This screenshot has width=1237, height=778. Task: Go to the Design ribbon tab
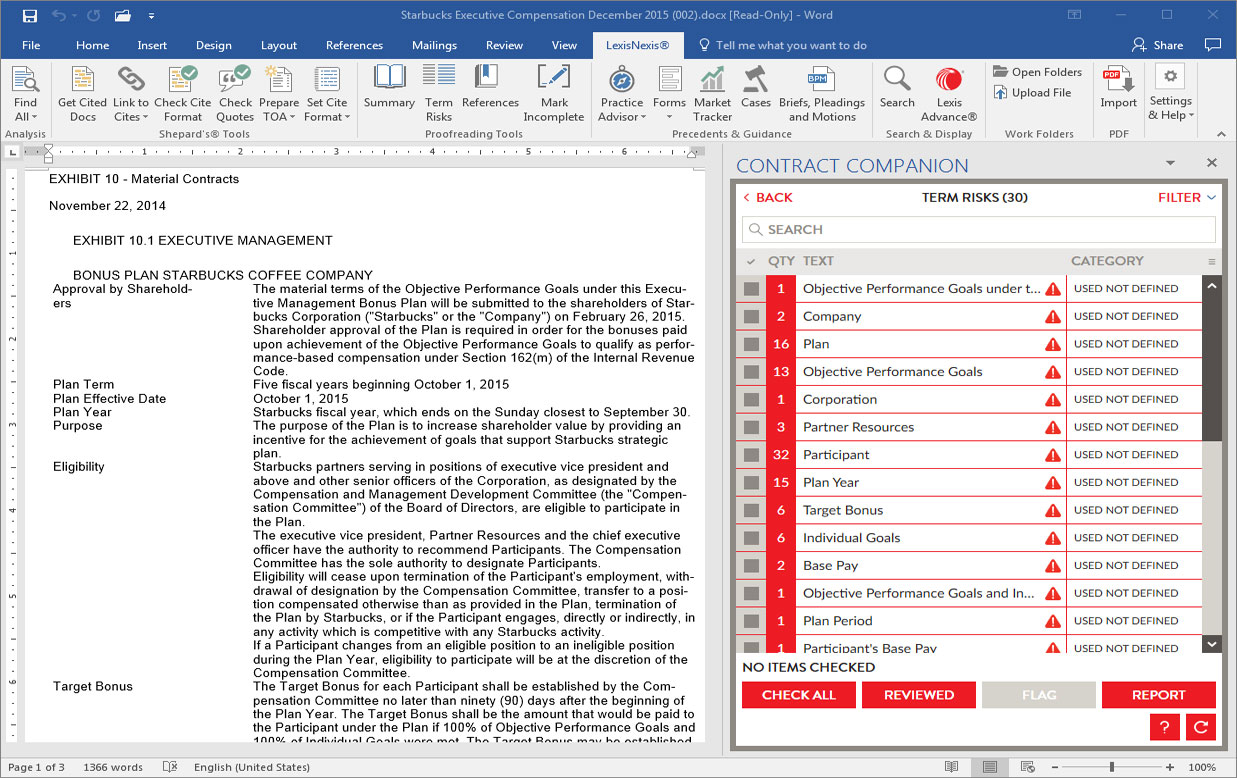pos(213,45)
